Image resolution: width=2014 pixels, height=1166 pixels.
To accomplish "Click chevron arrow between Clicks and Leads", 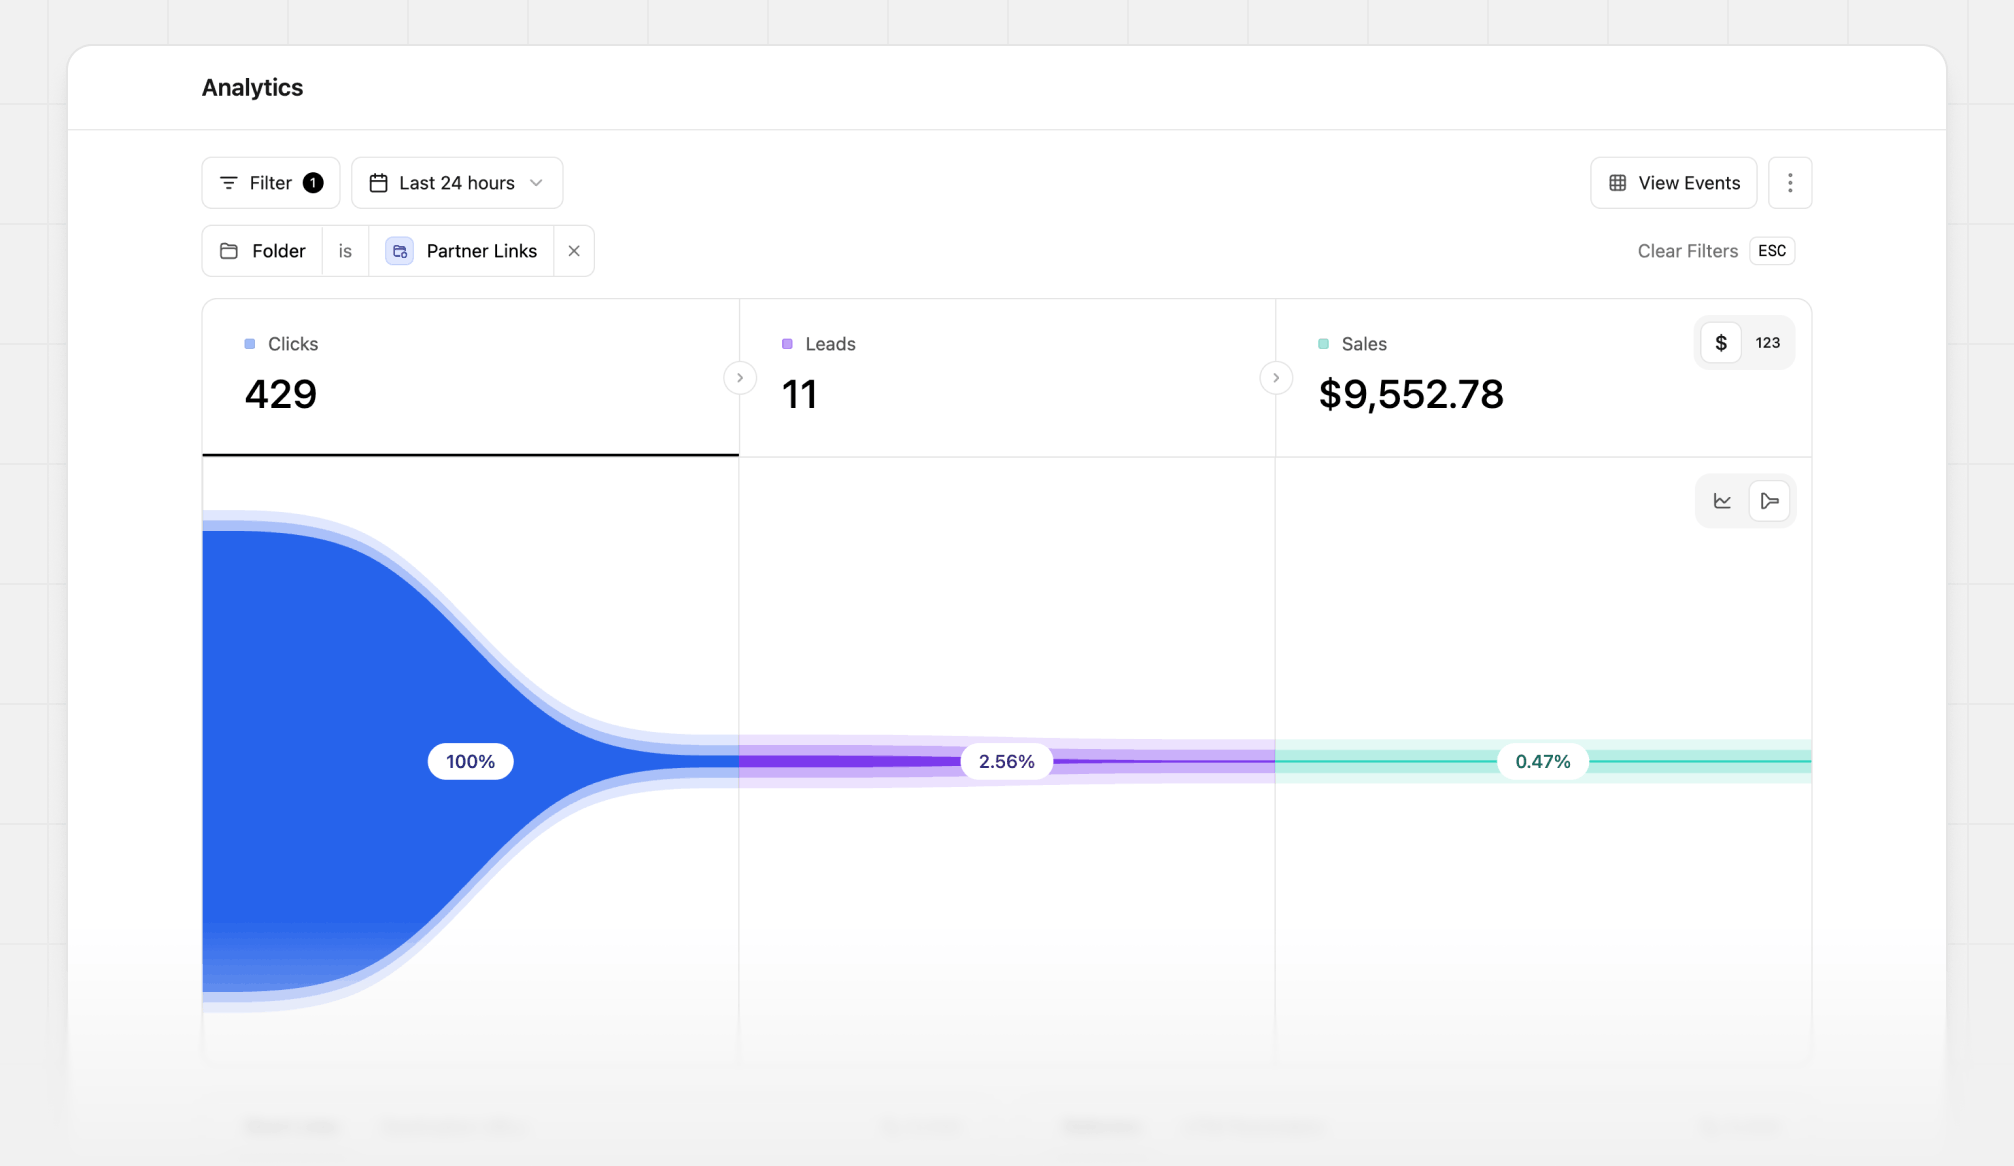I will point(740,378).
